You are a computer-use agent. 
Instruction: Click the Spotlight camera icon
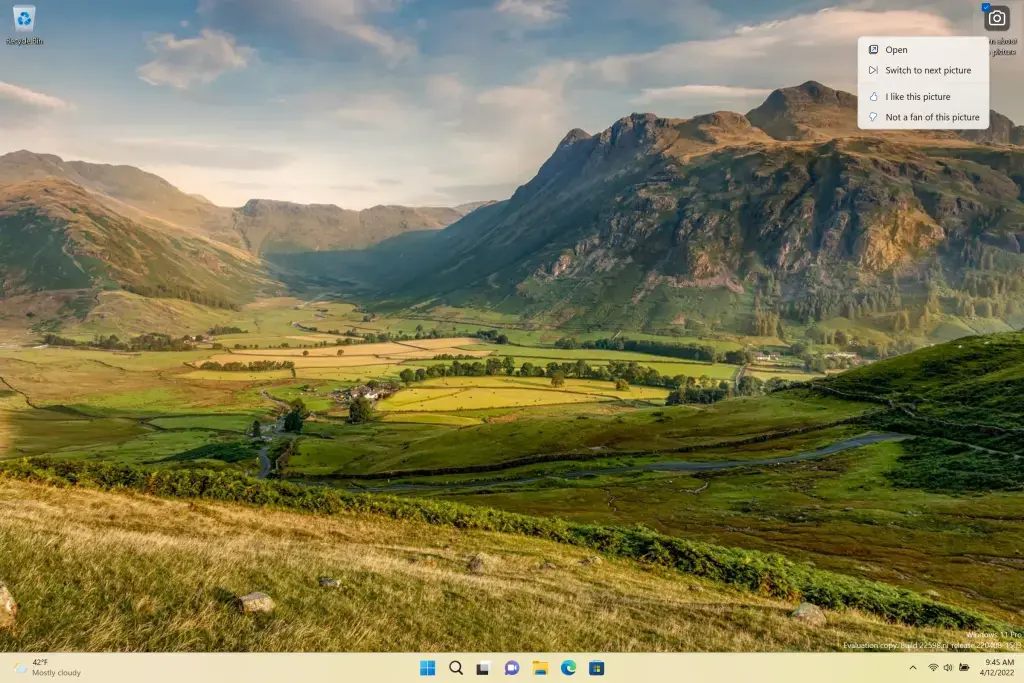[997, 19]
